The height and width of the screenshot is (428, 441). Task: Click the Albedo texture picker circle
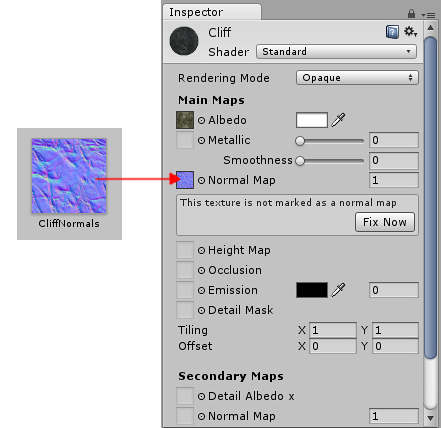201,120
